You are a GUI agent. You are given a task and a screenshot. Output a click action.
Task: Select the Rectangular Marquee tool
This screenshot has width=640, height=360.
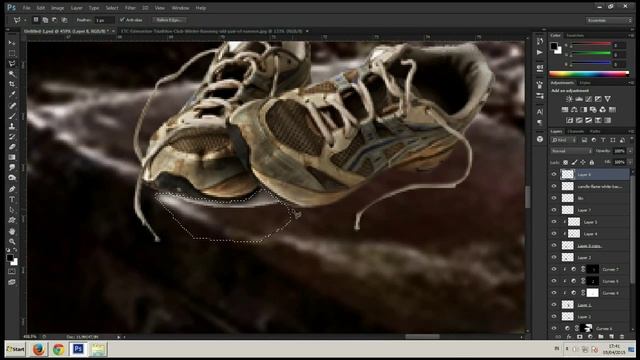[x=12, y=53]
